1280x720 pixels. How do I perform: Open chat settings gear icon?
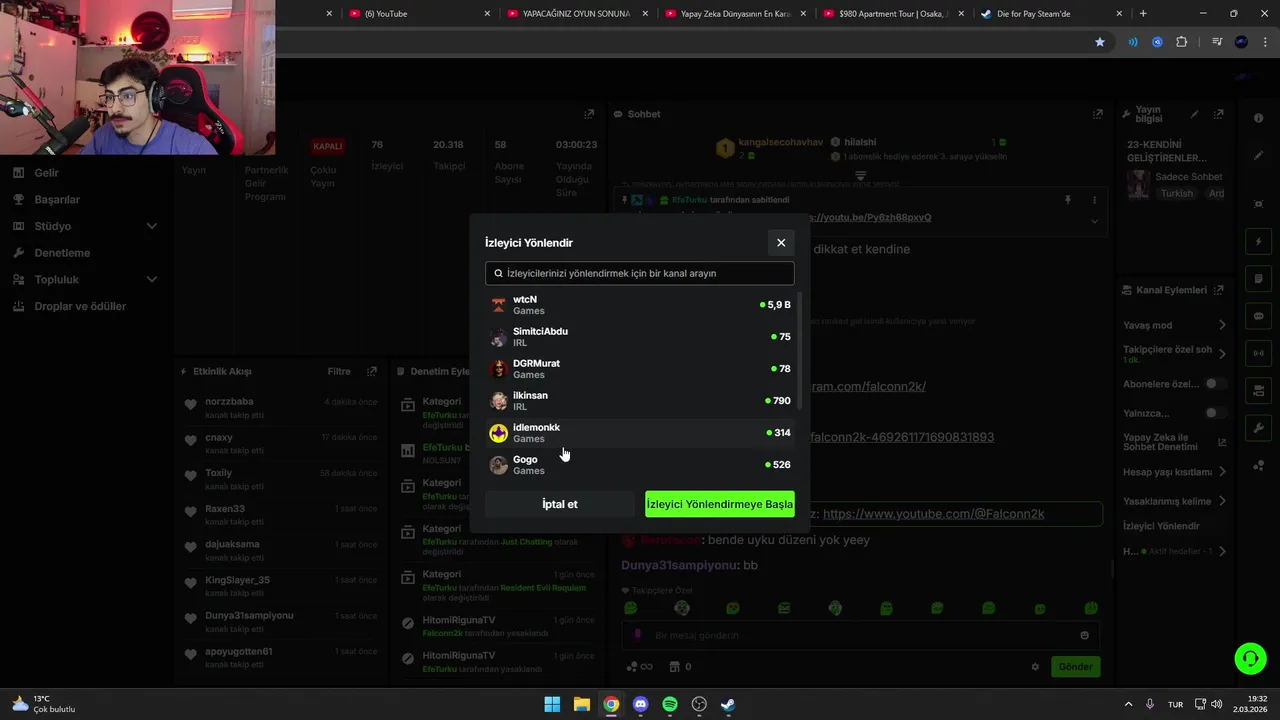tap(1035, 666)
